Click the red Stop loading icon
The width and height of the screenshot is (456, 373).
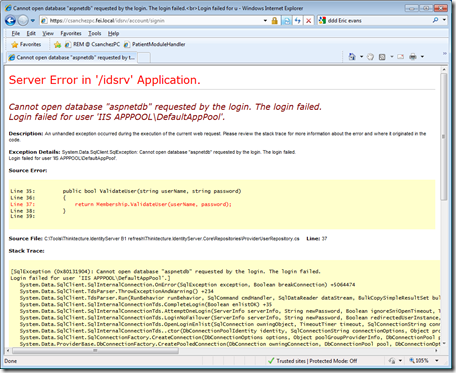click(309, 21)
